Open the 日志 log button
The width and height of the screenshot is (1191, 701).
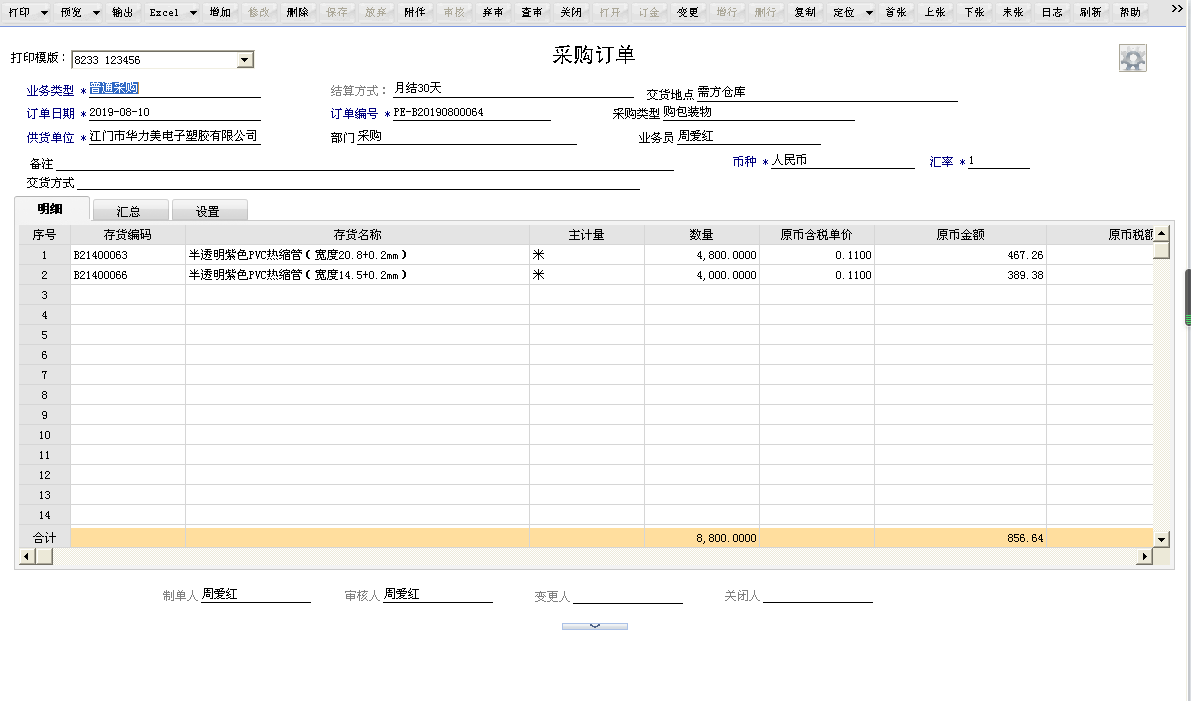click(1052, 12)
